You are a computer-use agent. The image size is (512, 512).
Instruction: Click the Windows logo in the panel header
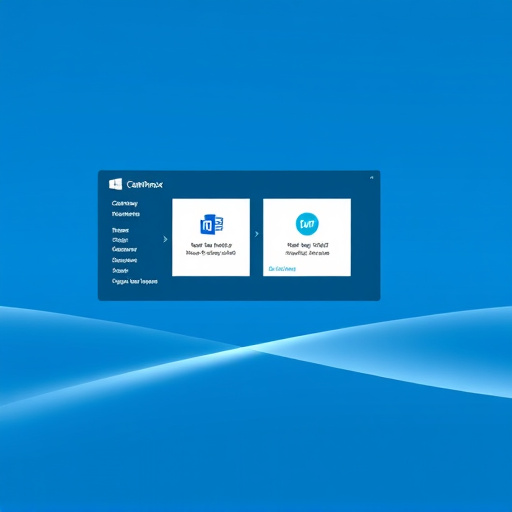pos(115,184)
